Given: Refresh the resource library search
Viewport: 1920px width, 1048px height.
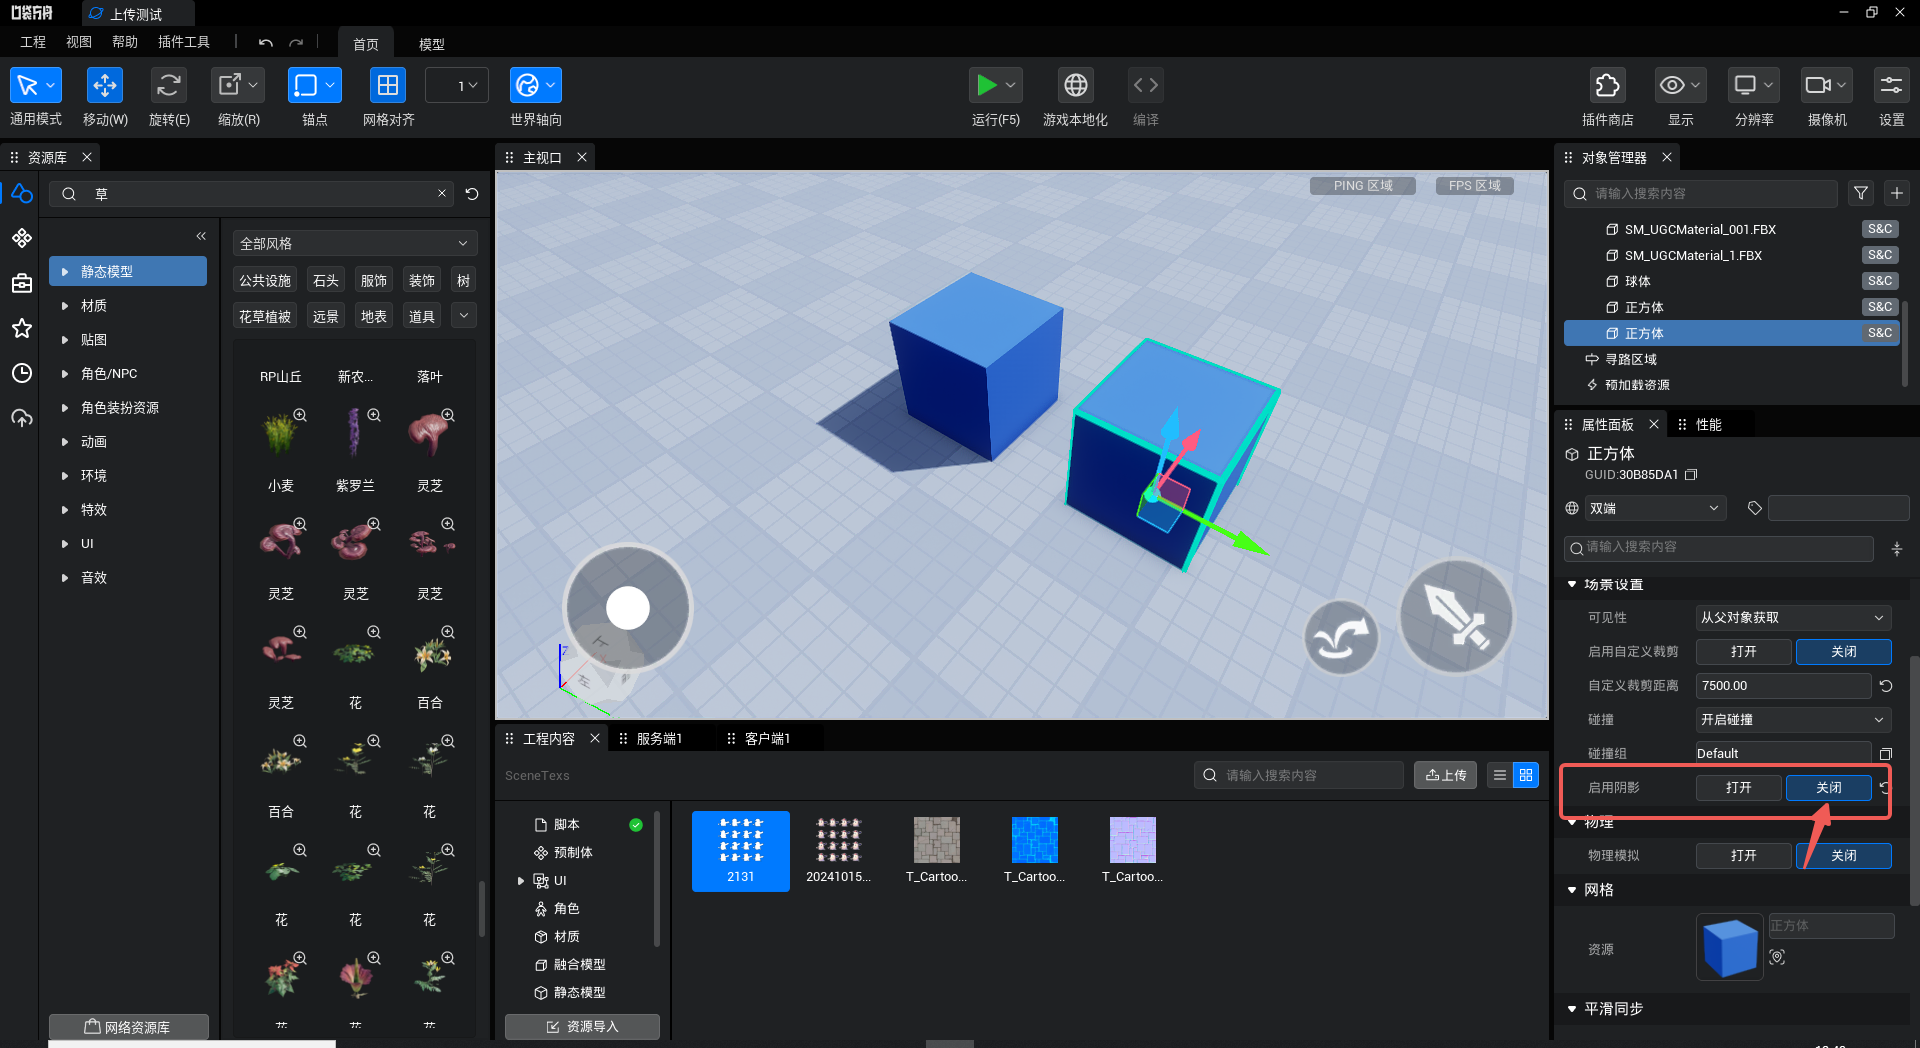Looking at the screenshot, I should (x=472, y=194).
